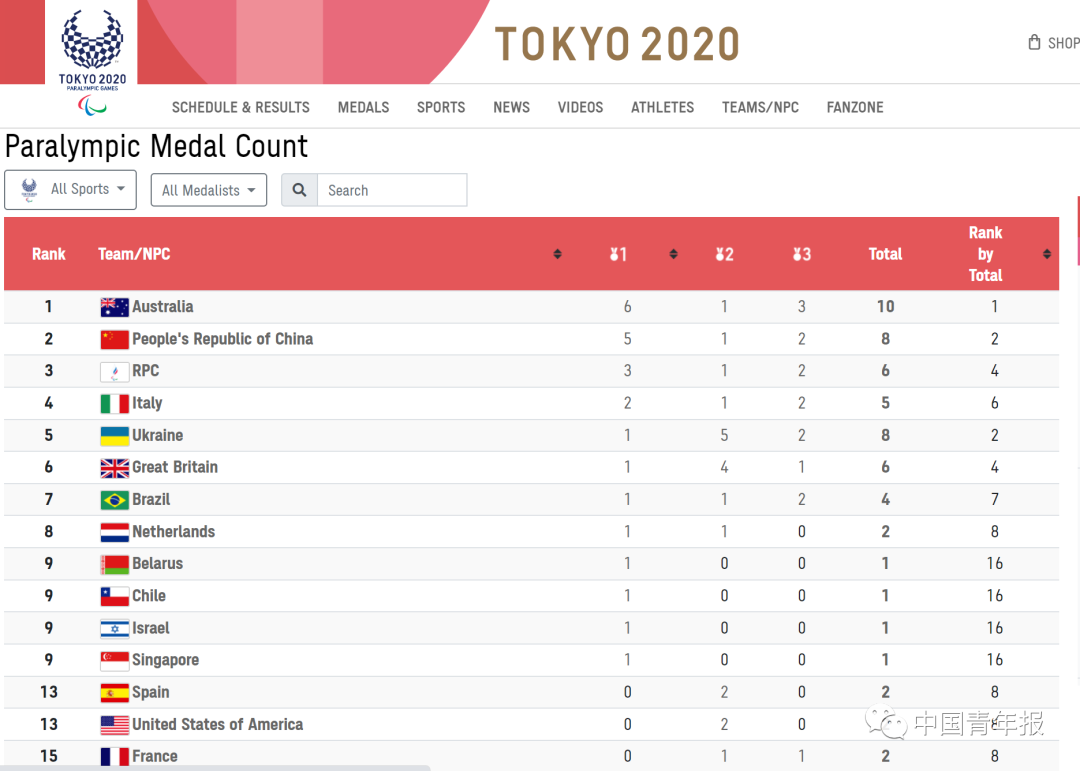Open People's Republic of China team link
The width and height of the screenshot is (1080, 771).
click(x=222, y=339)
